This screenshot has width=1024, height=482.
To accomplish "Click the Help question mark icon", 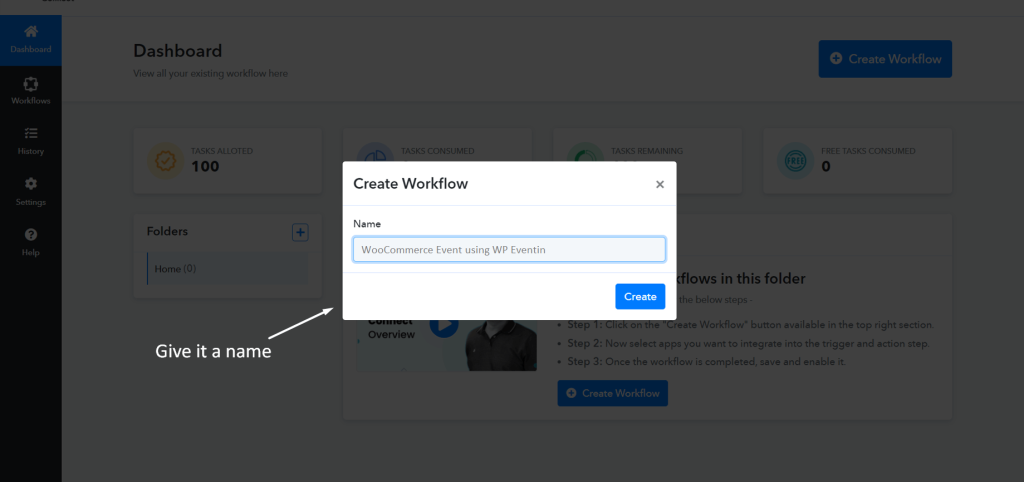I will point(31,234).
